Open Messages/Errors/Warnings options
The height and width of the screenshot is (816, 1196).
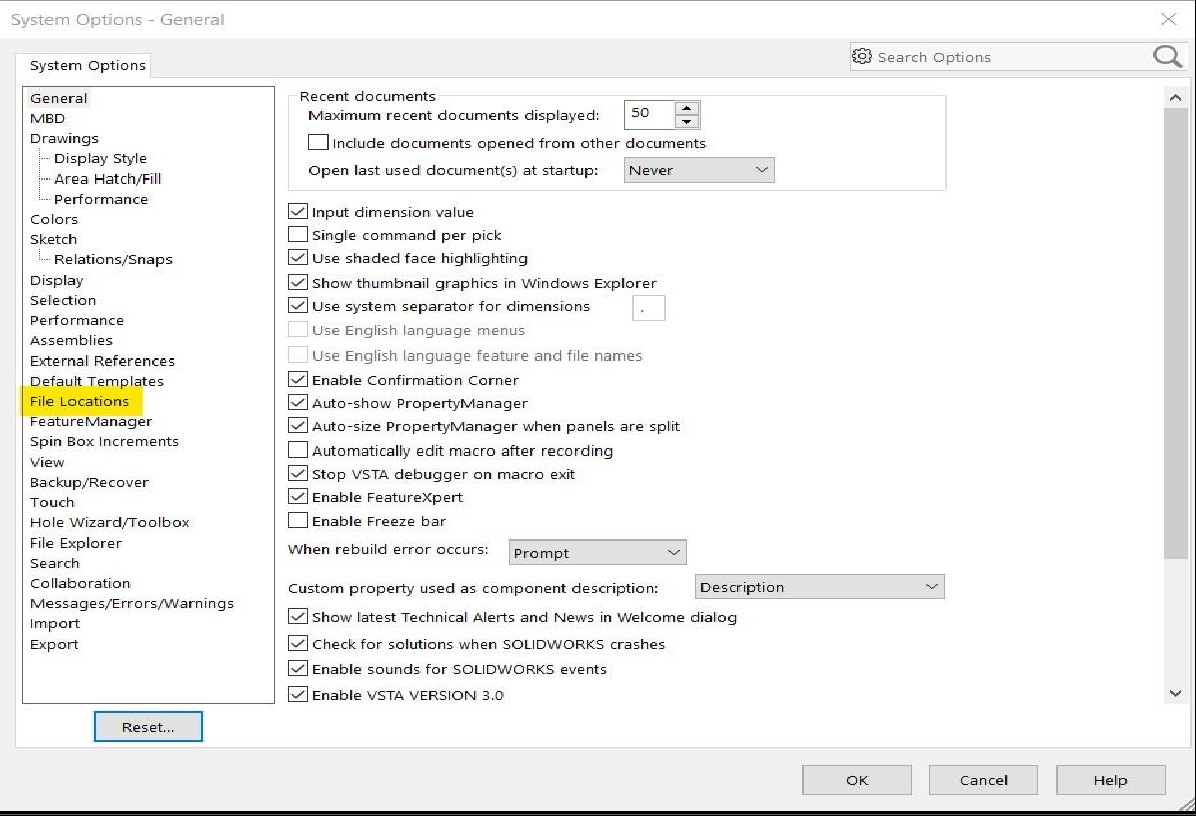pyautogui.click(x=132, y=603)
